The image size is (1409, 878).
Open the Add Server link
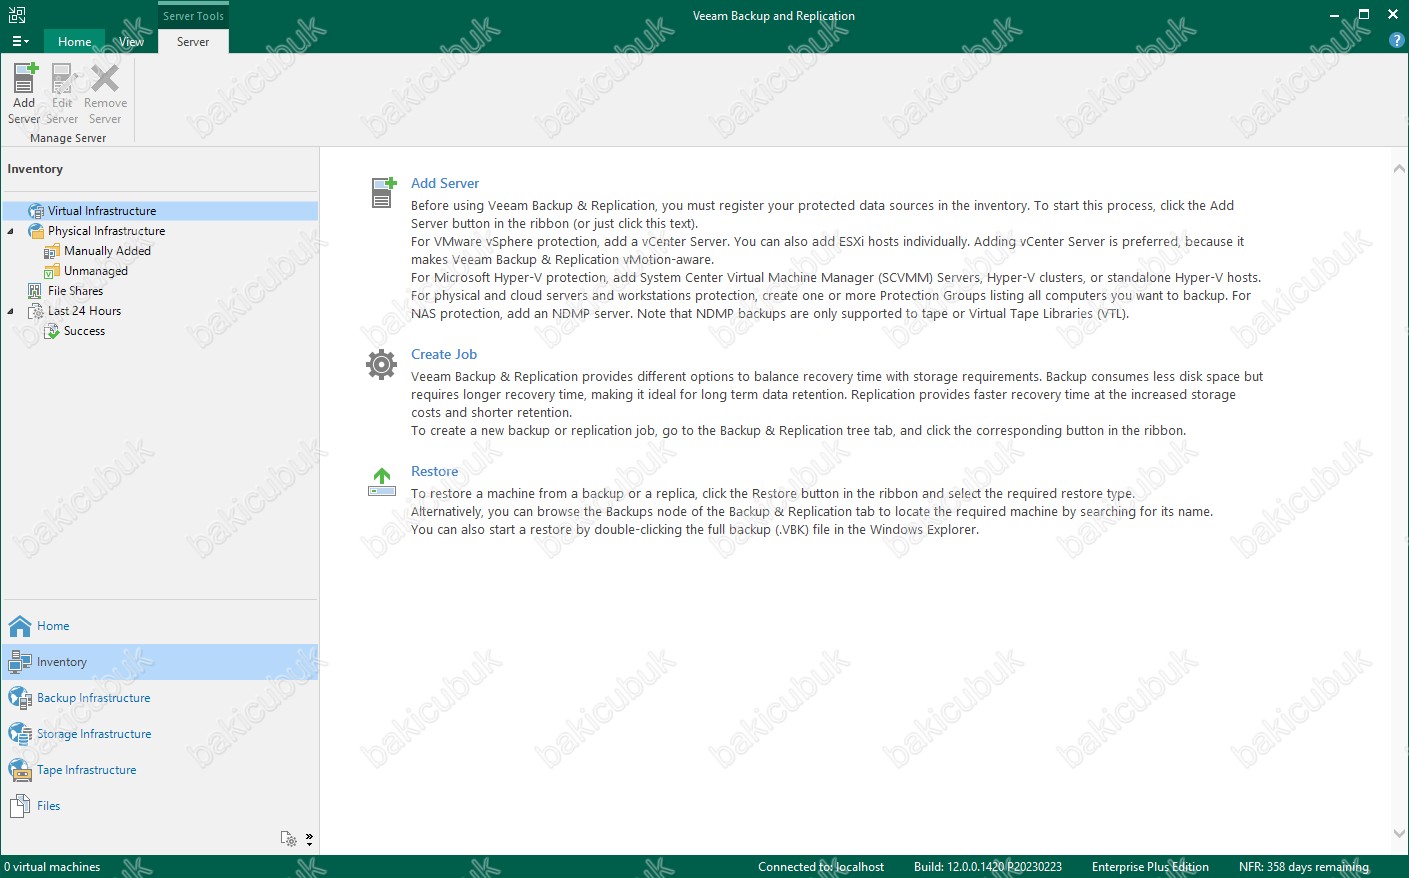(445, 183)
